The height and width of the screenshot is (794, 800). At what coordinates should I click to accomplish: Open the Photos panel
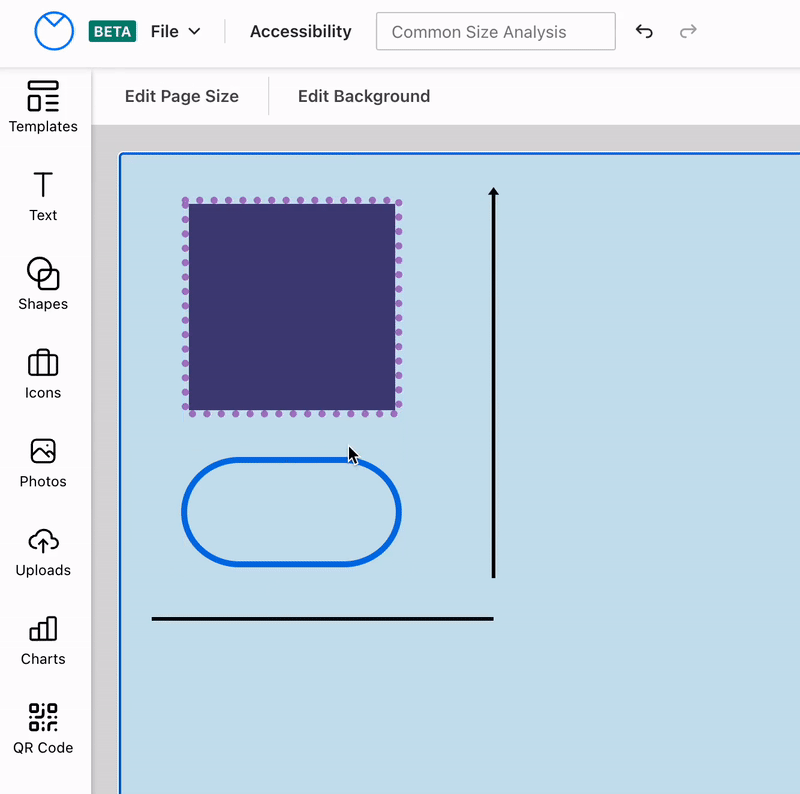point(43,462)
